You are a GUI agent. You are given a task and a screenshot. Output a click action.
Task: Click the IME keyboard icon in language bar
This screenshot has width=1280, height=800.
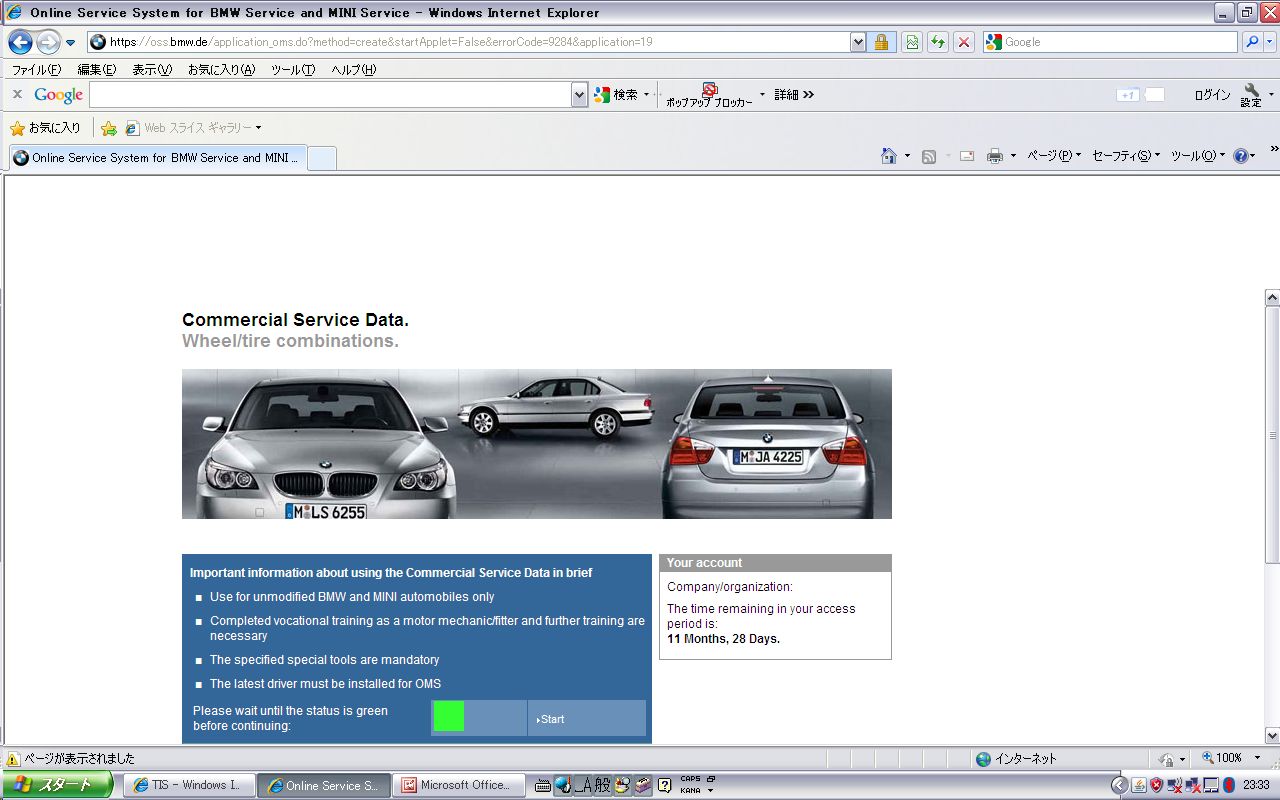pos(543,786)
